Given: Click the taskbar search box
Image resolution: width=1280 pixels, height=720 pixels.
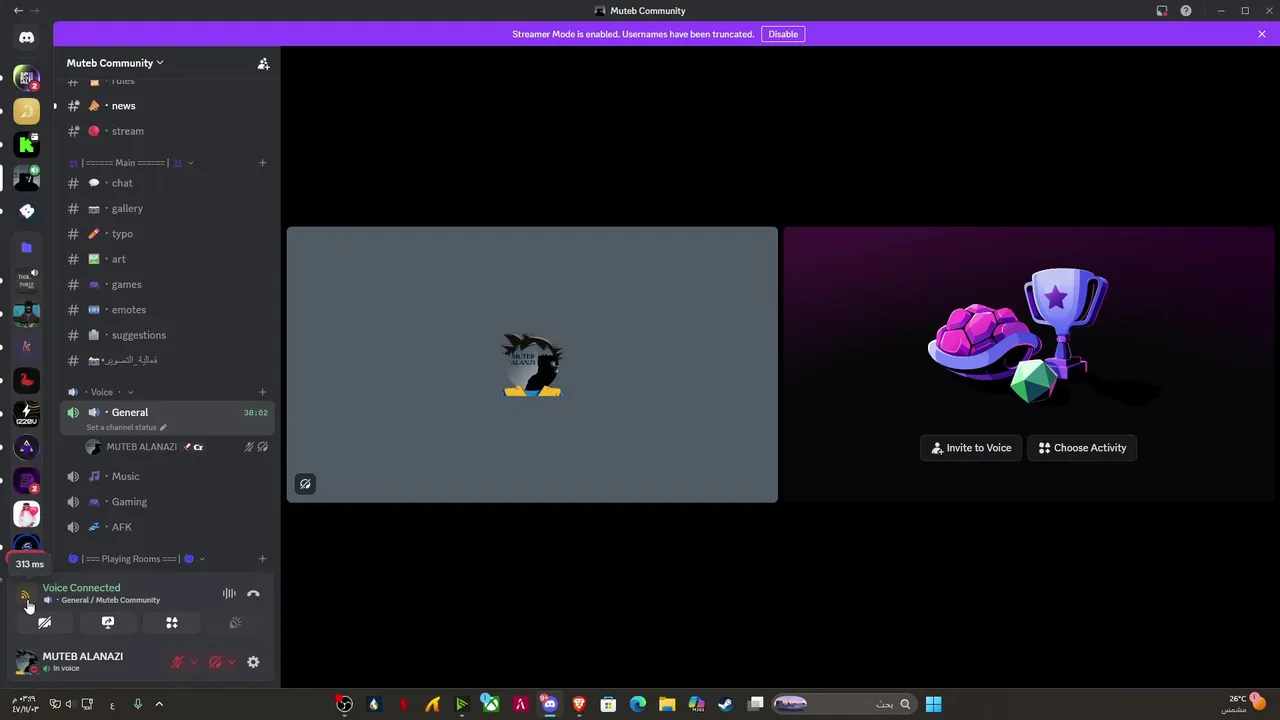Looking at the screenshot, I should coord(845,704).
